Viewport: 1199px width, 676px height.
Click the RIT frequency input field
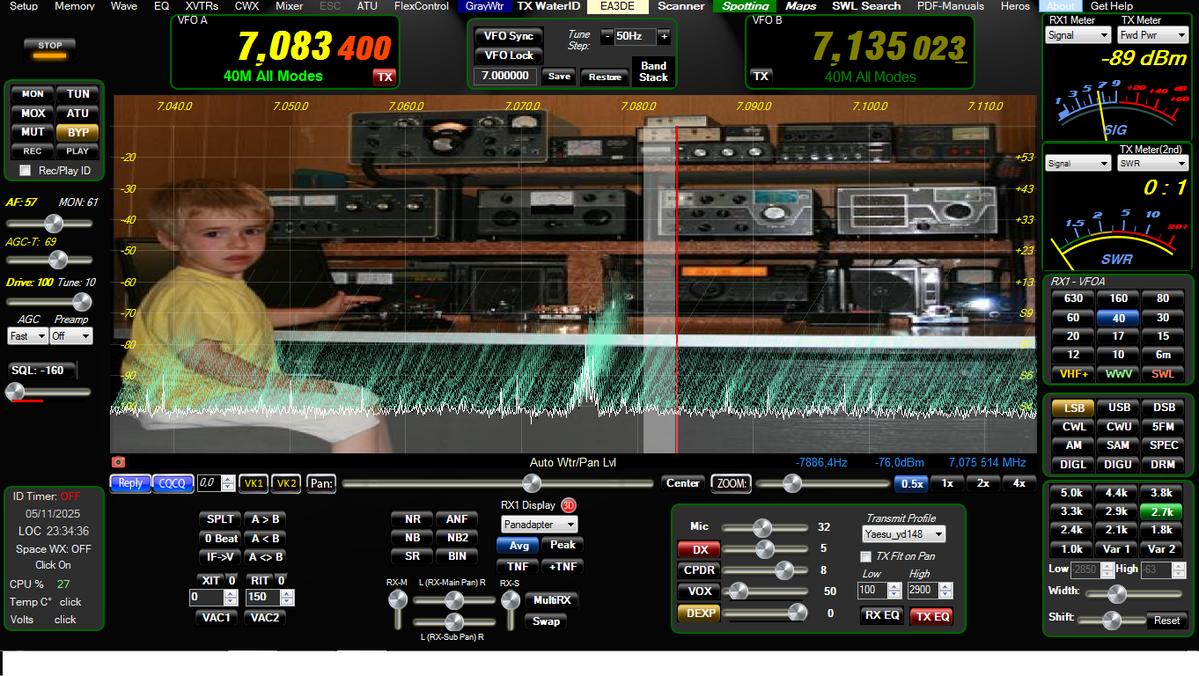point(264,597)
